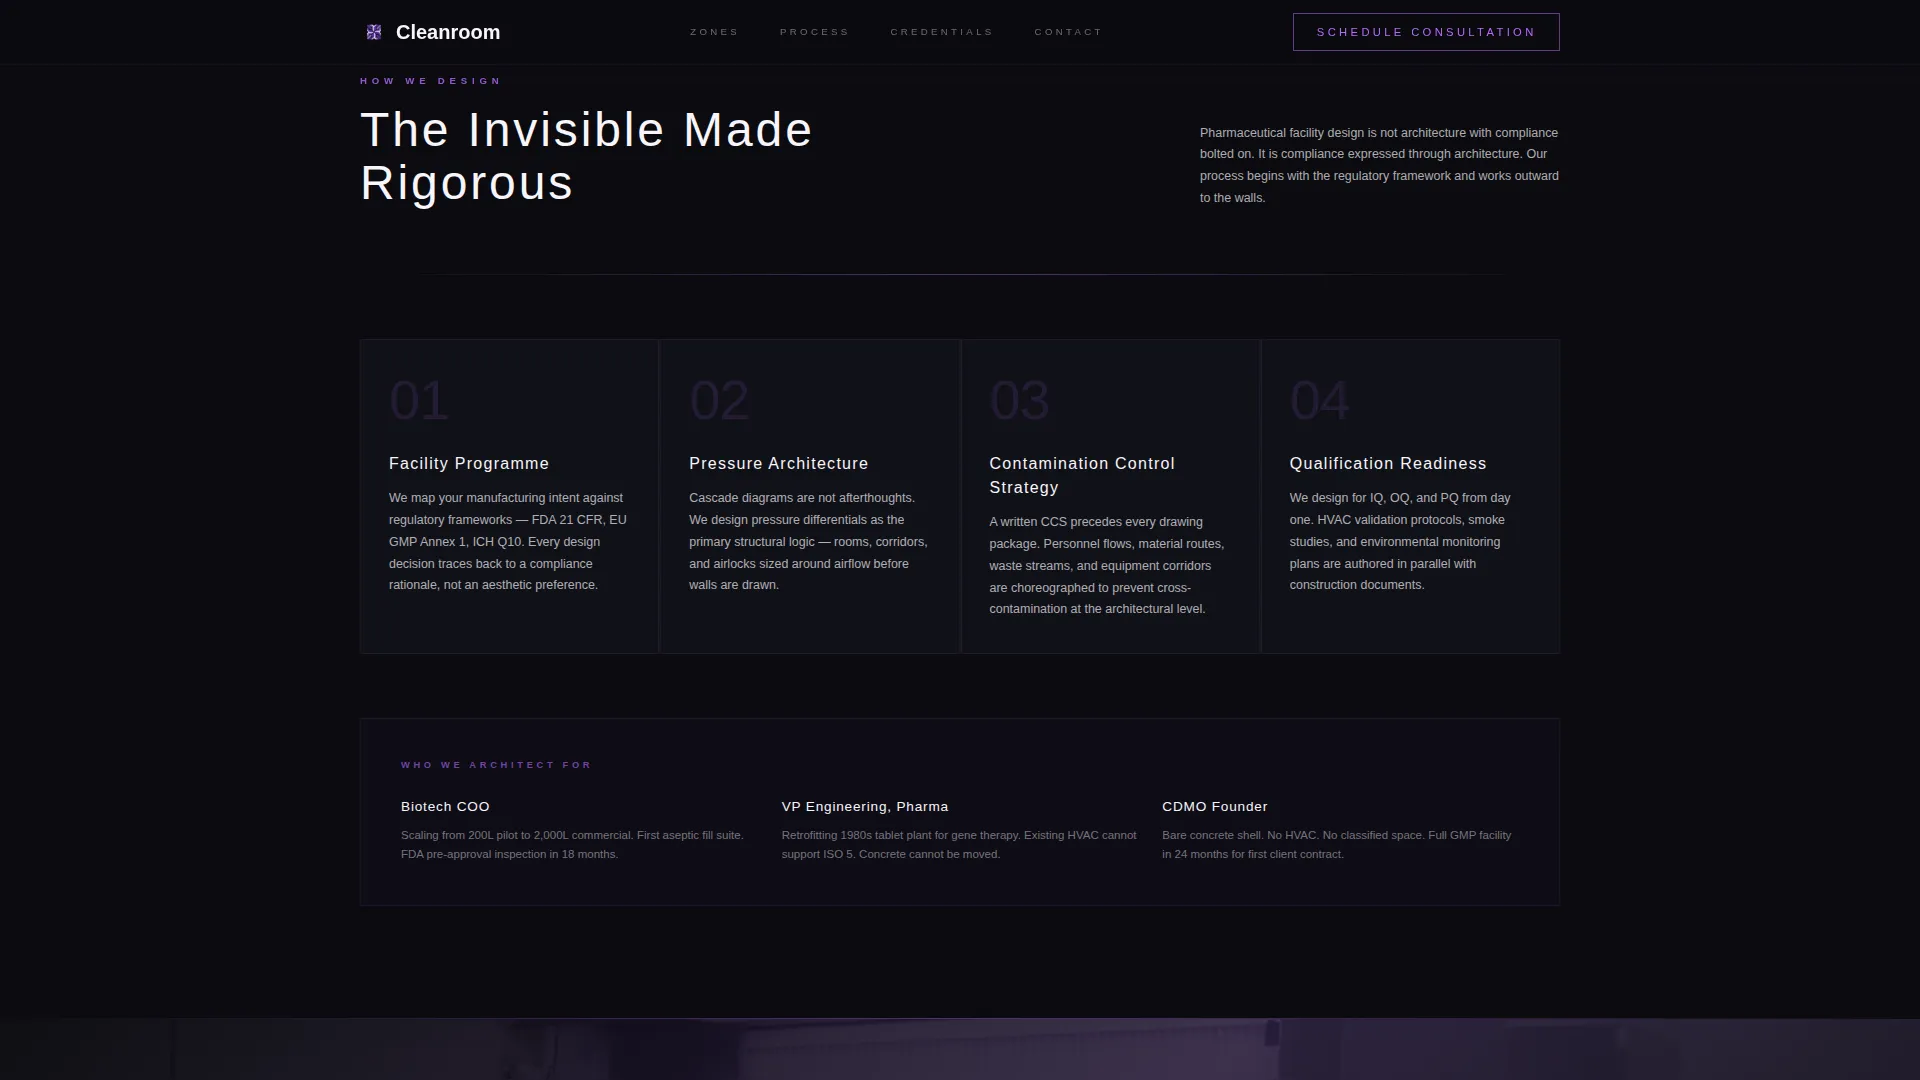Click paragraph starting Pharmaceutical facility design
The height and width of the screenshot is (1080, 1920).
coord(1379,165)
